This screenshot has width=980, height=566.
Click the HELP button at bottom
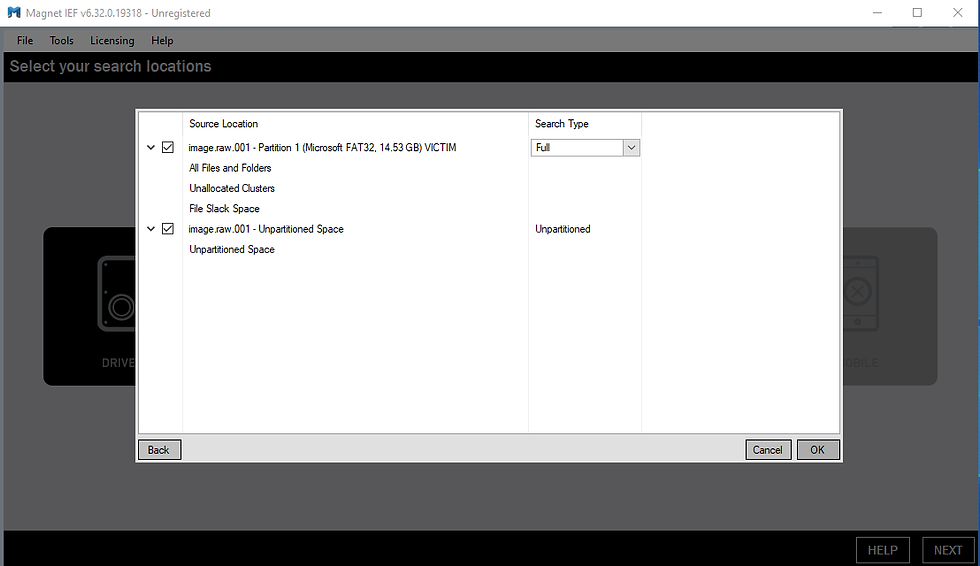(882, 550)
